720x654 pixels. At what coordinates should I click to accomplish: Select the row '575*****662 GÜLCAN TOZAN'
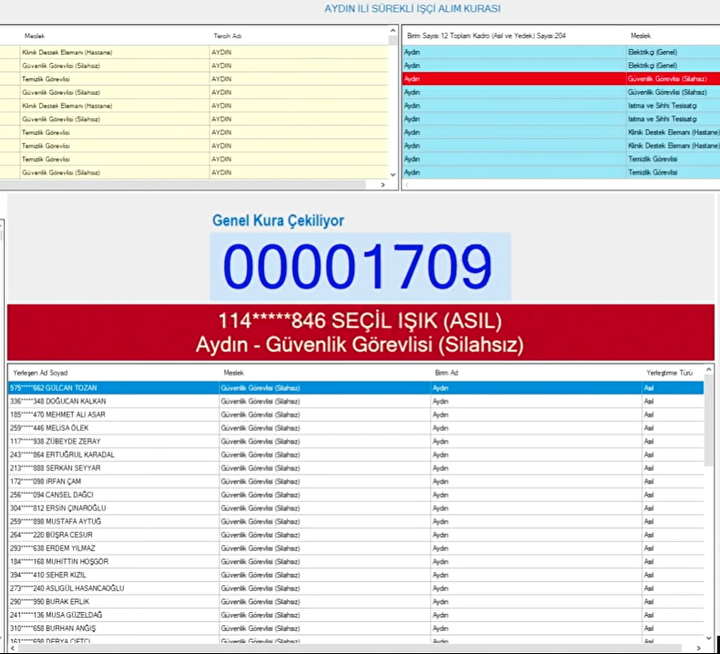[356, 388]
